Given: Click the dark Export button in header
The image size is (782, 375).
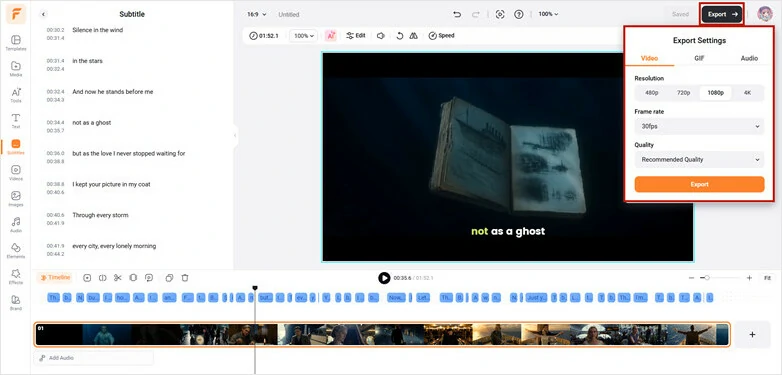Looking at the screenshot, I should point(722,14).
